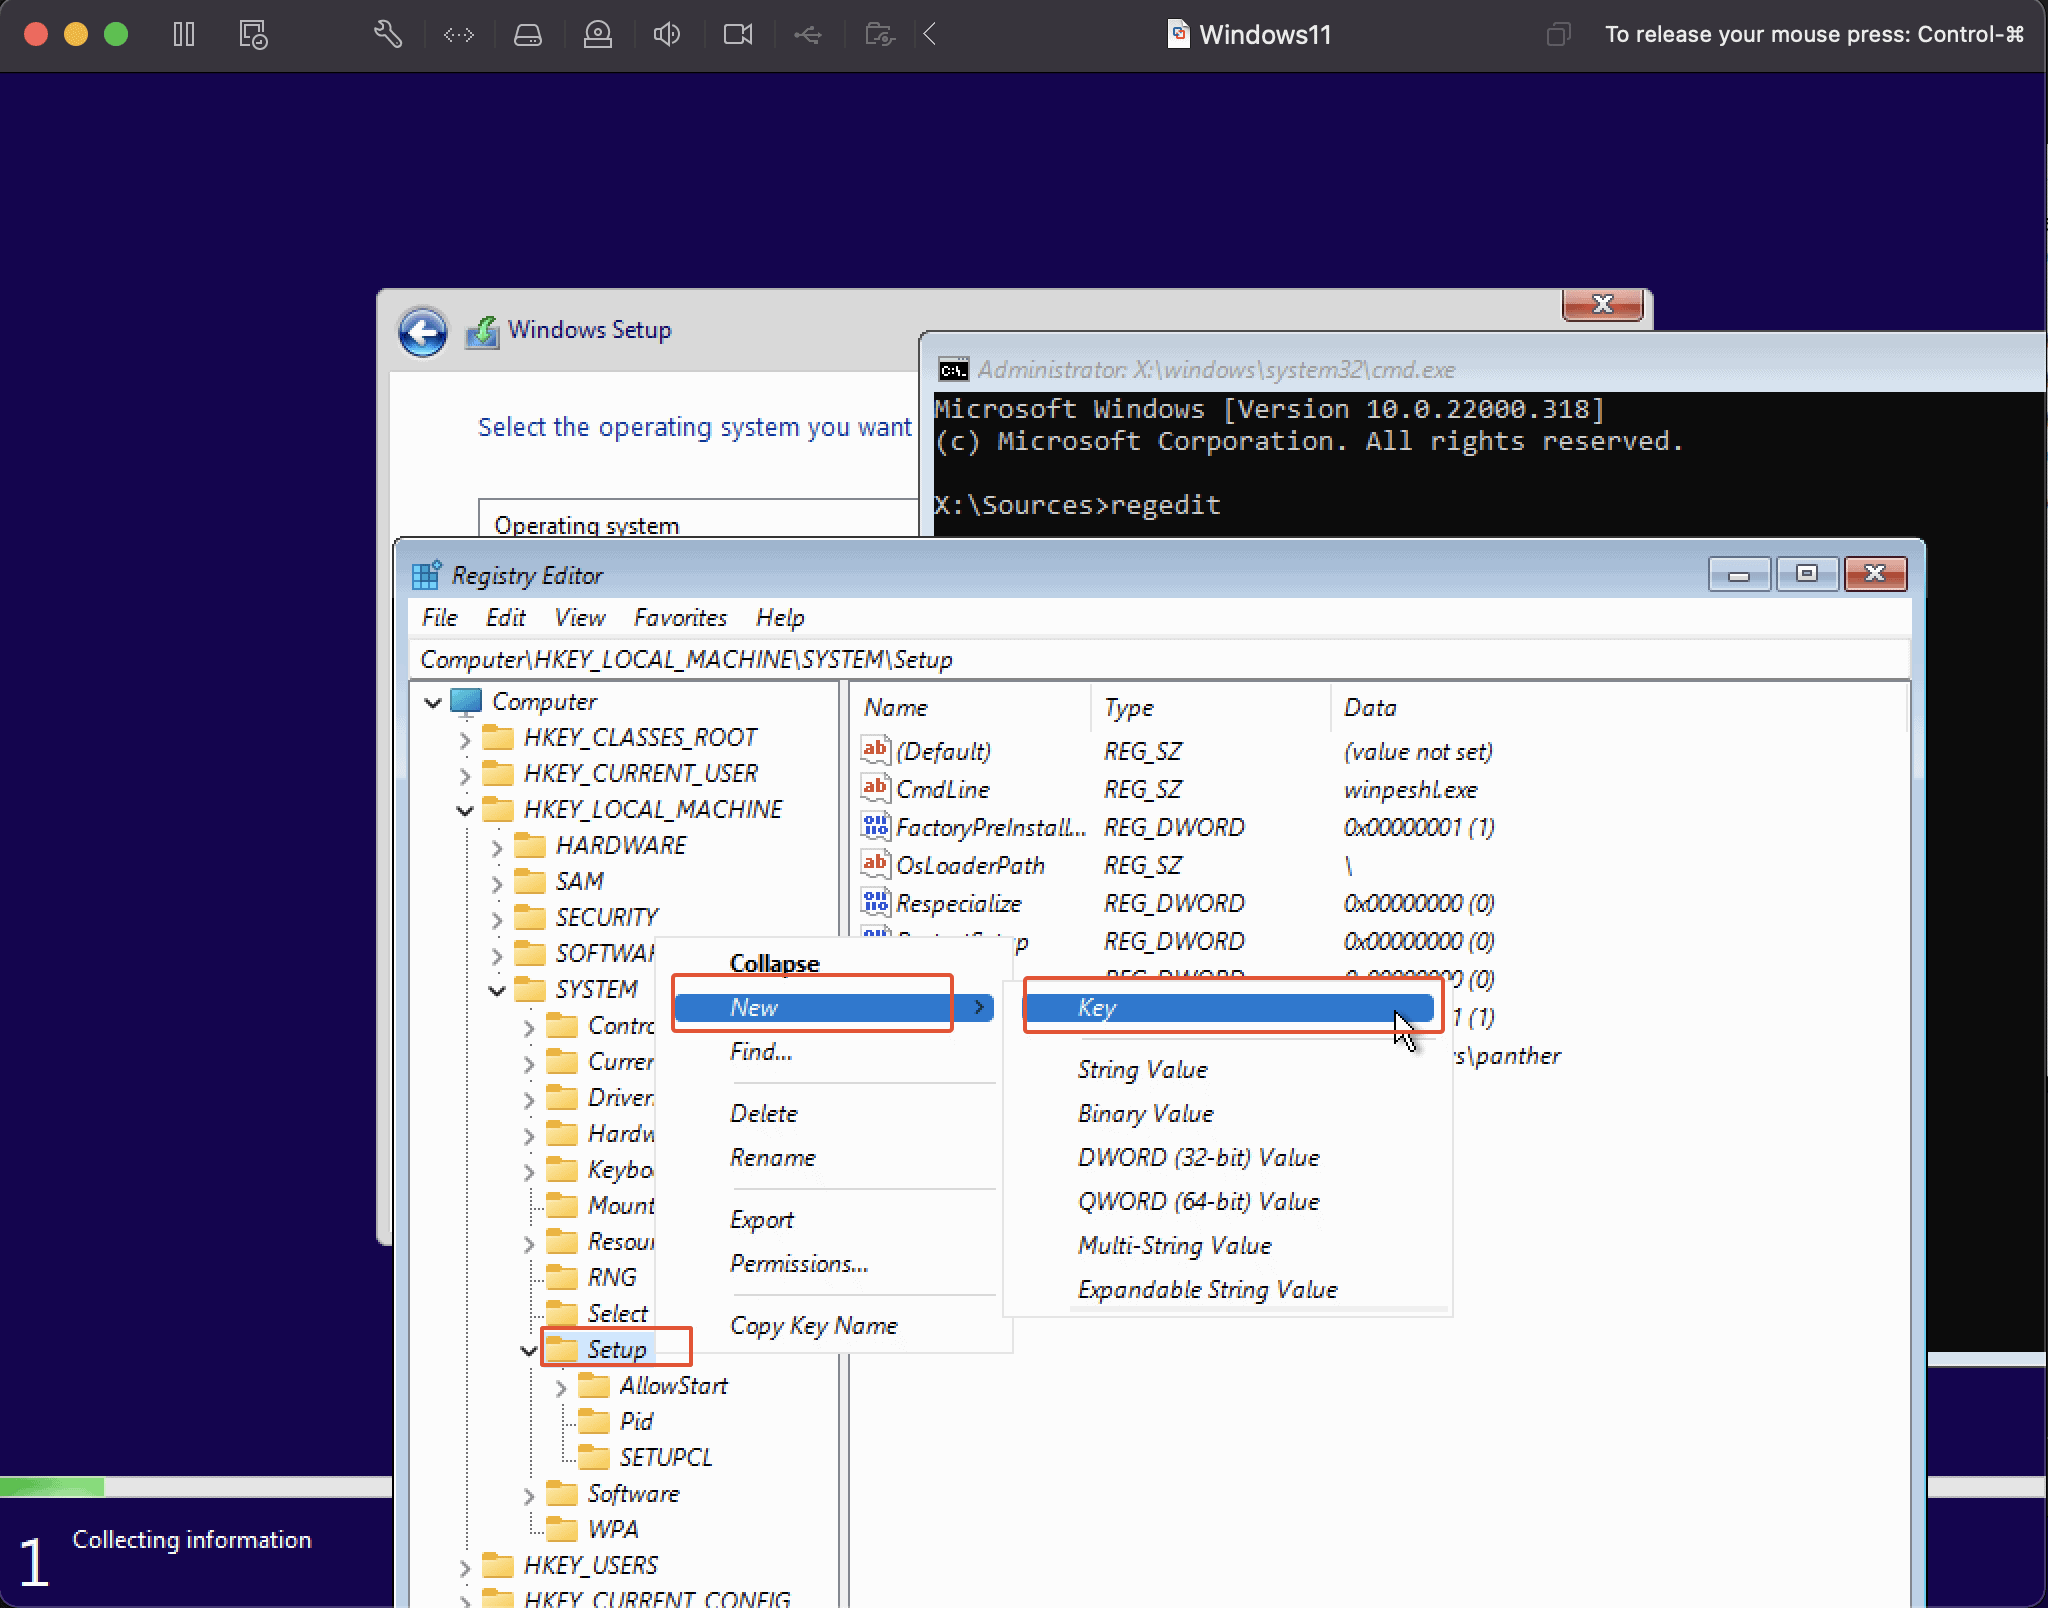Expand the SAM key chevron
This screenshot has width=2048, height=1608.
coord(497,884)
